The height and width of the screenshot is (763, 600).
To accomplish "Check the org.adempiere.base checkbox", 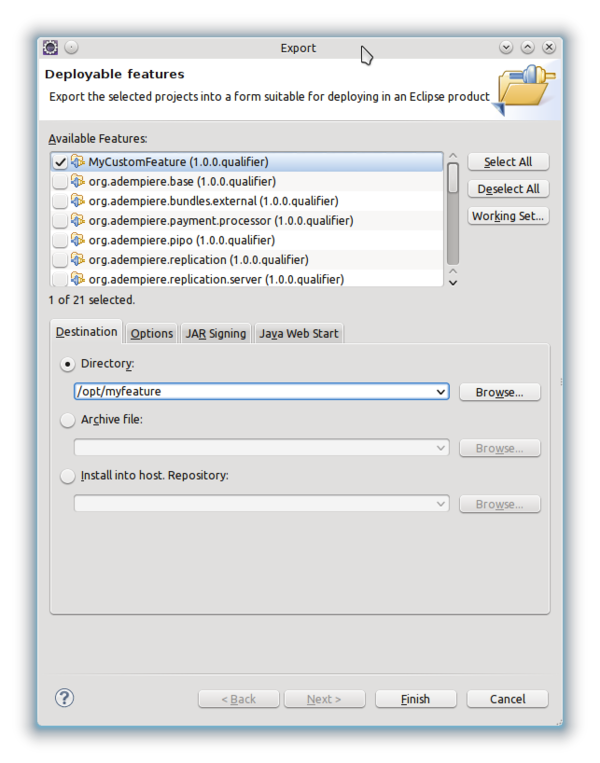I will coord(60,182).
